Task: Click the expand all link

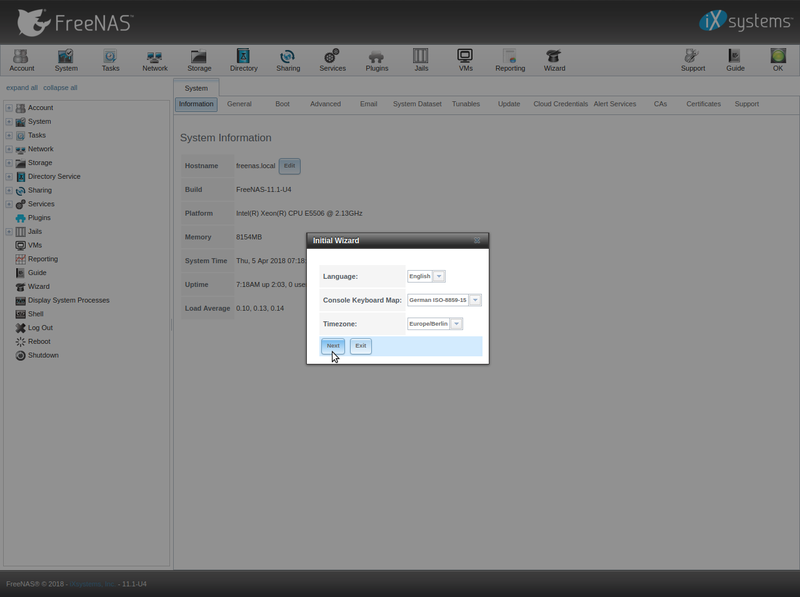Action: (x=22, y=88)
